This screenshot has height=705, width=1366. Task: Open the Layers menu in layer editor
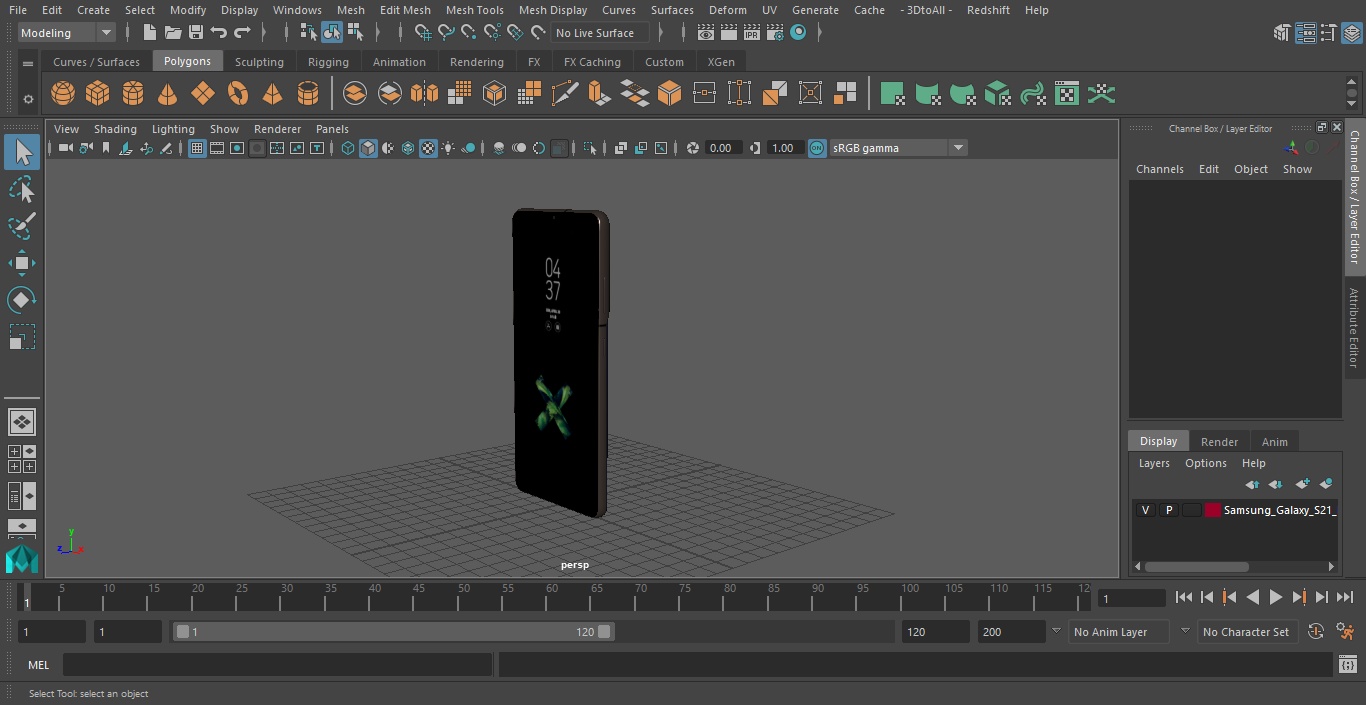click(1154, 463)
